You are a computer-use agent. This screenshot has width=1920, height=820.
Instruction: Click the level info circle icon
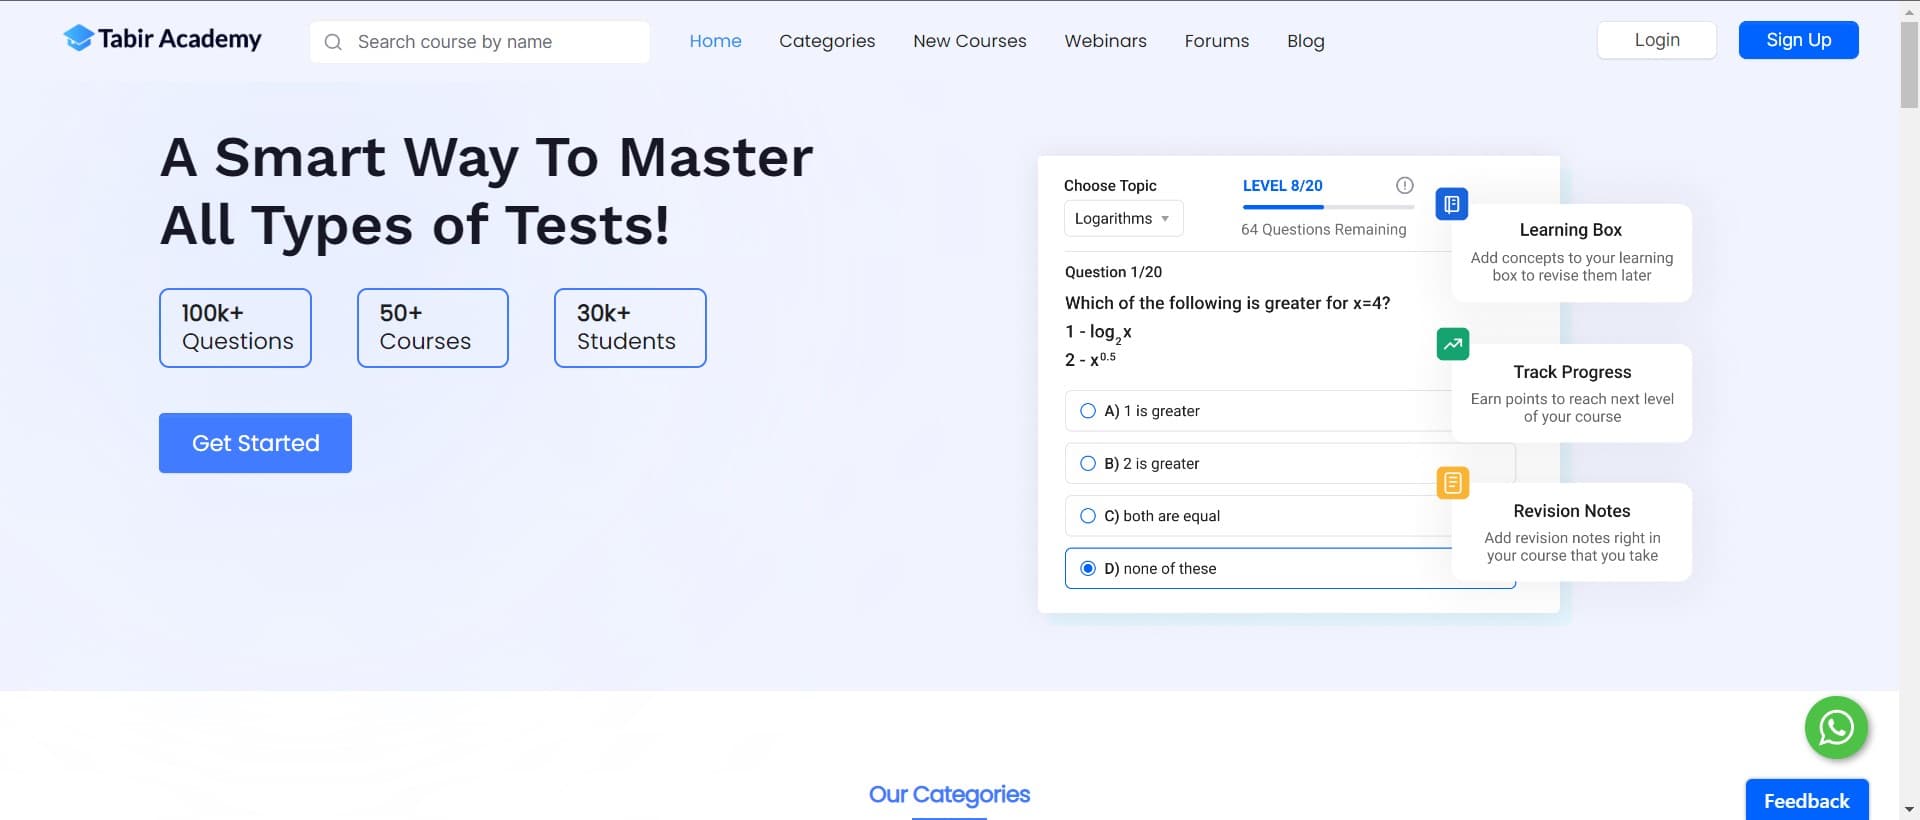[x=1404, y=185]
